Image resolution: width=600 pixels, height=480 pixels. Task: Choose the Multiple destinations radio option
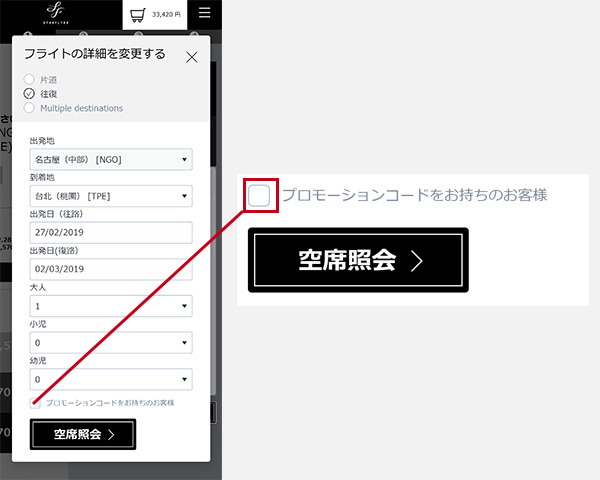[x=30, y=108]
